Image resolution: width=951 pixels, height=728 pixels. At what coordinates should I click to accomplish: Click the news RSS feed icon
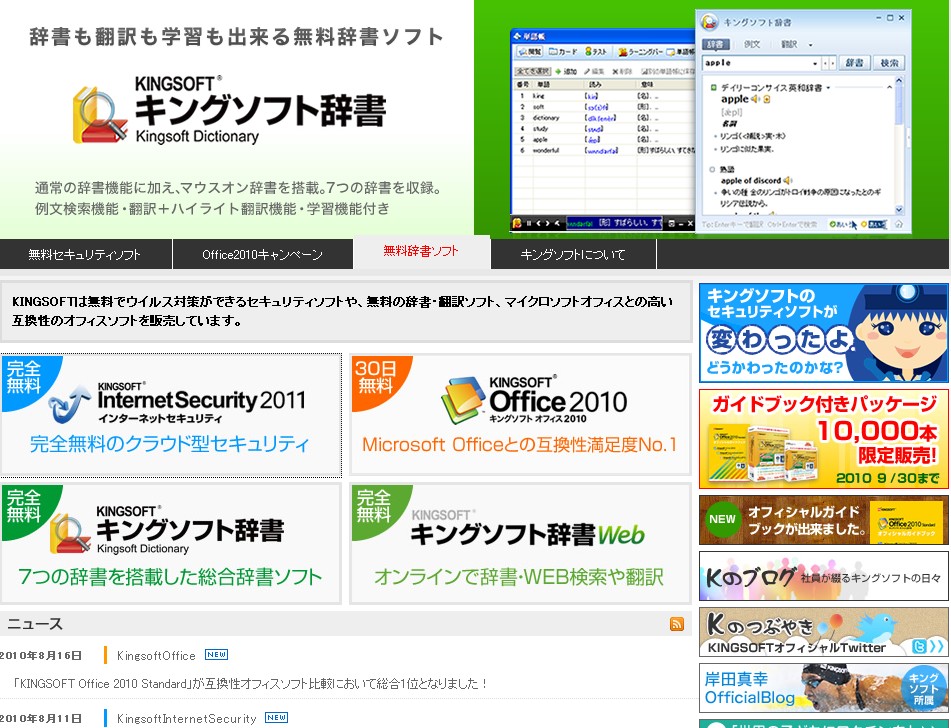(677, 624)
